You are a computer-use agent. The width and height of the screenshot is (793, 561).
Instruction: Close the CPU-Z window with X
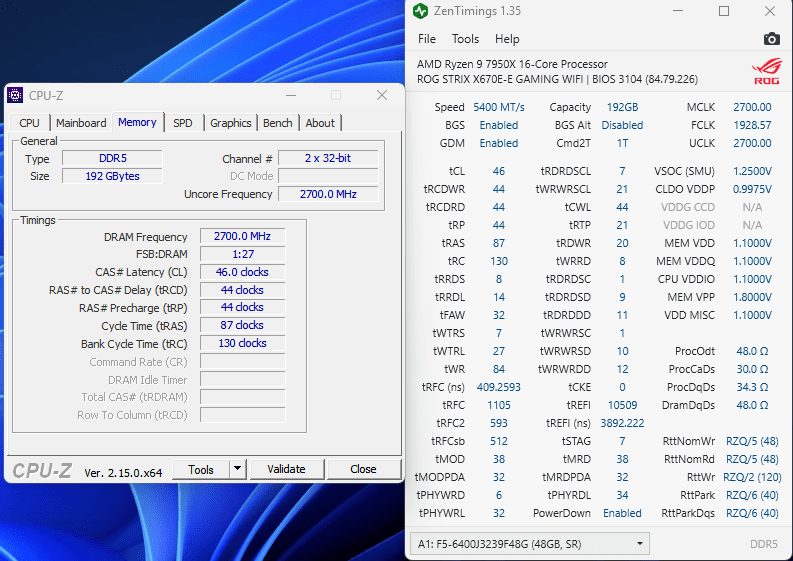tap(382, 95)
